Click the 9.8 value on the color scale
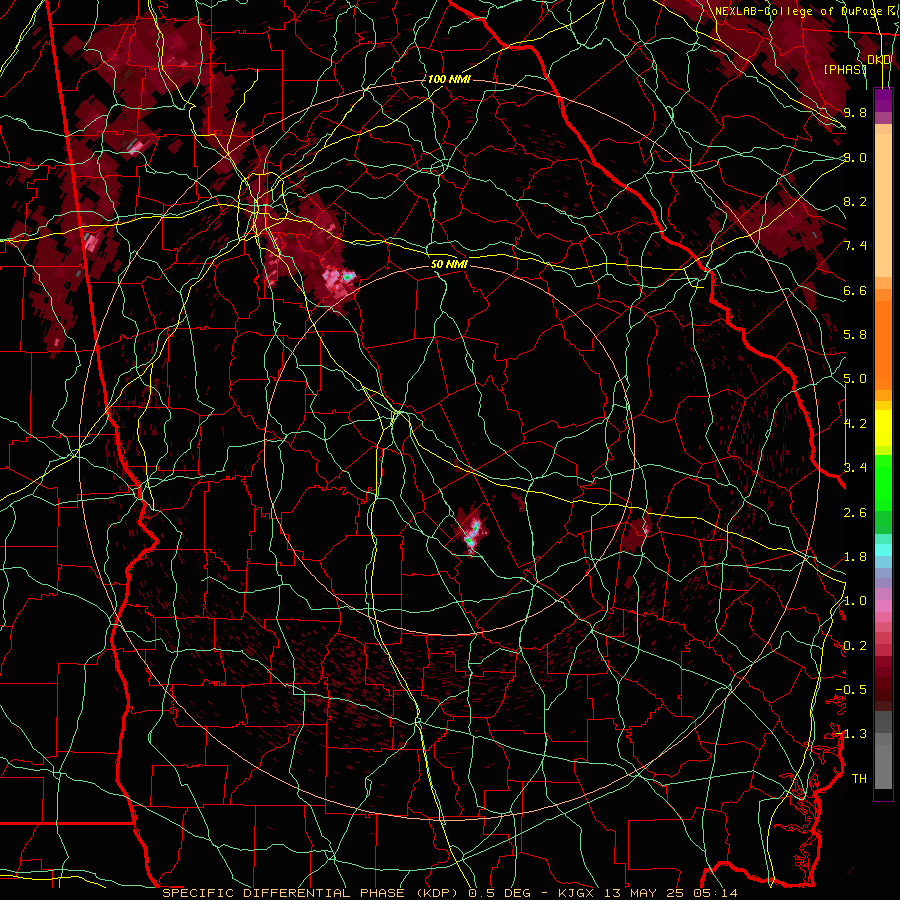Image resolution: width=900 pixels, height=900 pixels. (x=855, y=112)
